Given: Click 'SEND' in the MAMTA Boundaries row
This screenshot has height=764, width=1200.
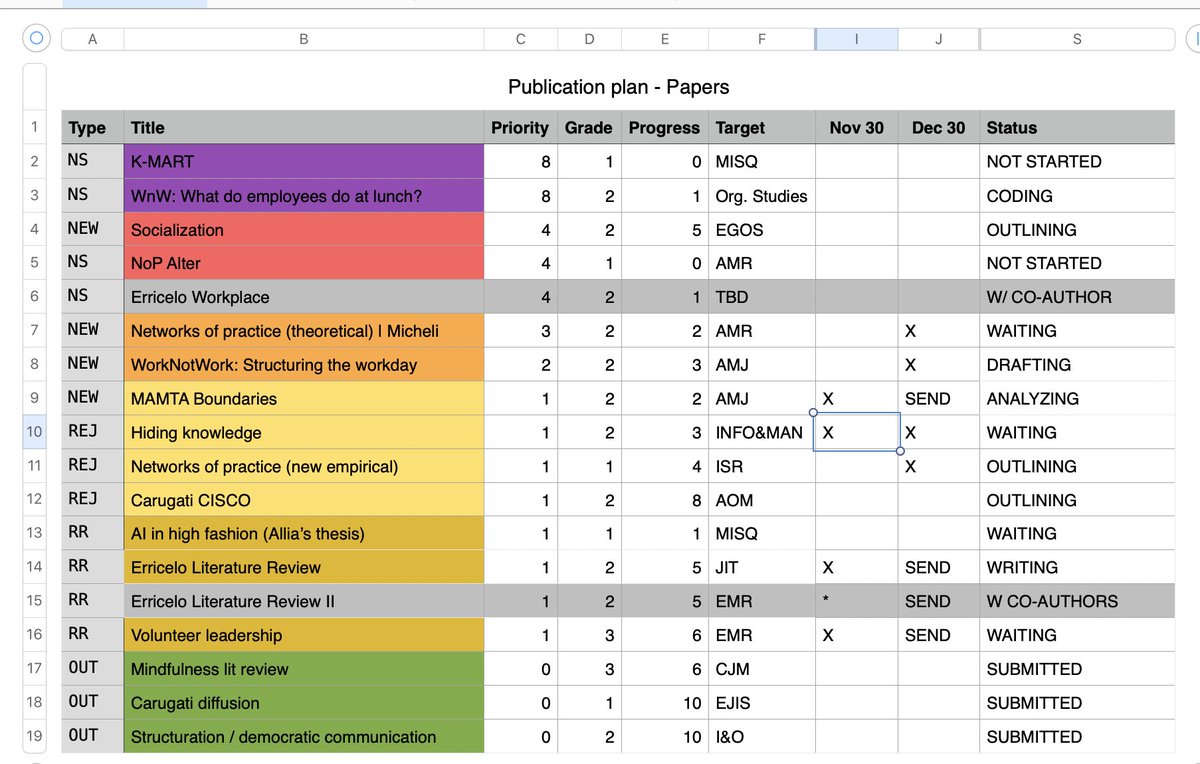Looking at the screenshot, I should tap(927, 399).
